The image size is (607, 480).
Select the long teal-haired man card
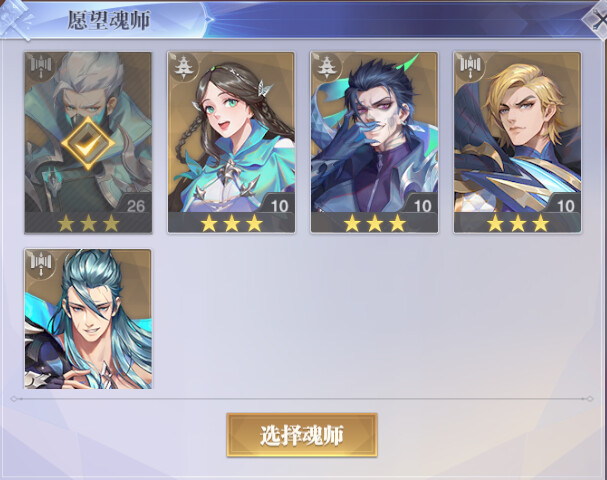coord(88,319)
